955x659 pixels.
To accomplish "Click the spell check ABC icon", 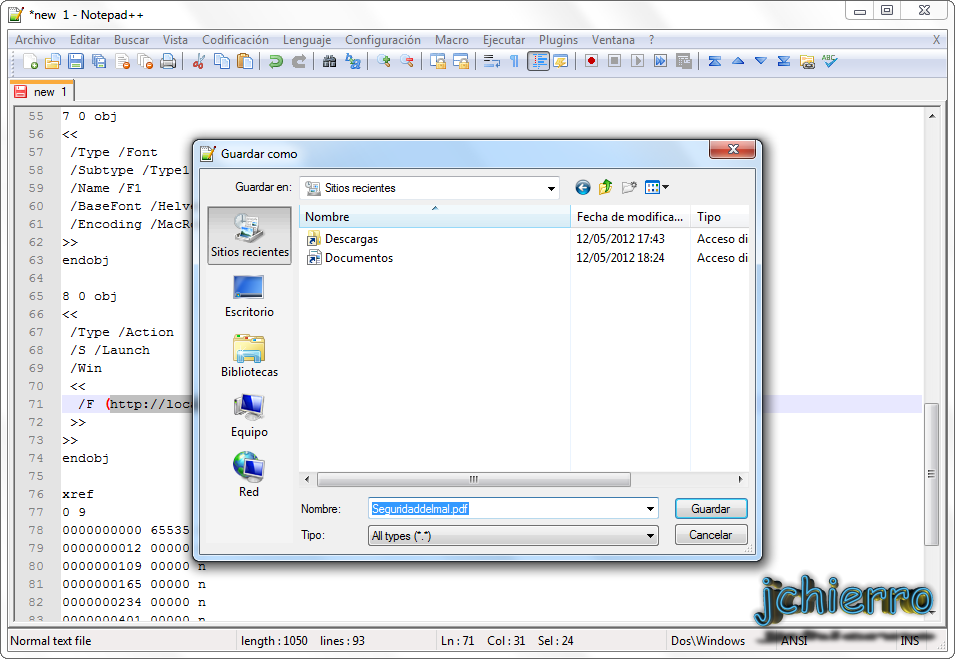I will tap(830, 62).
